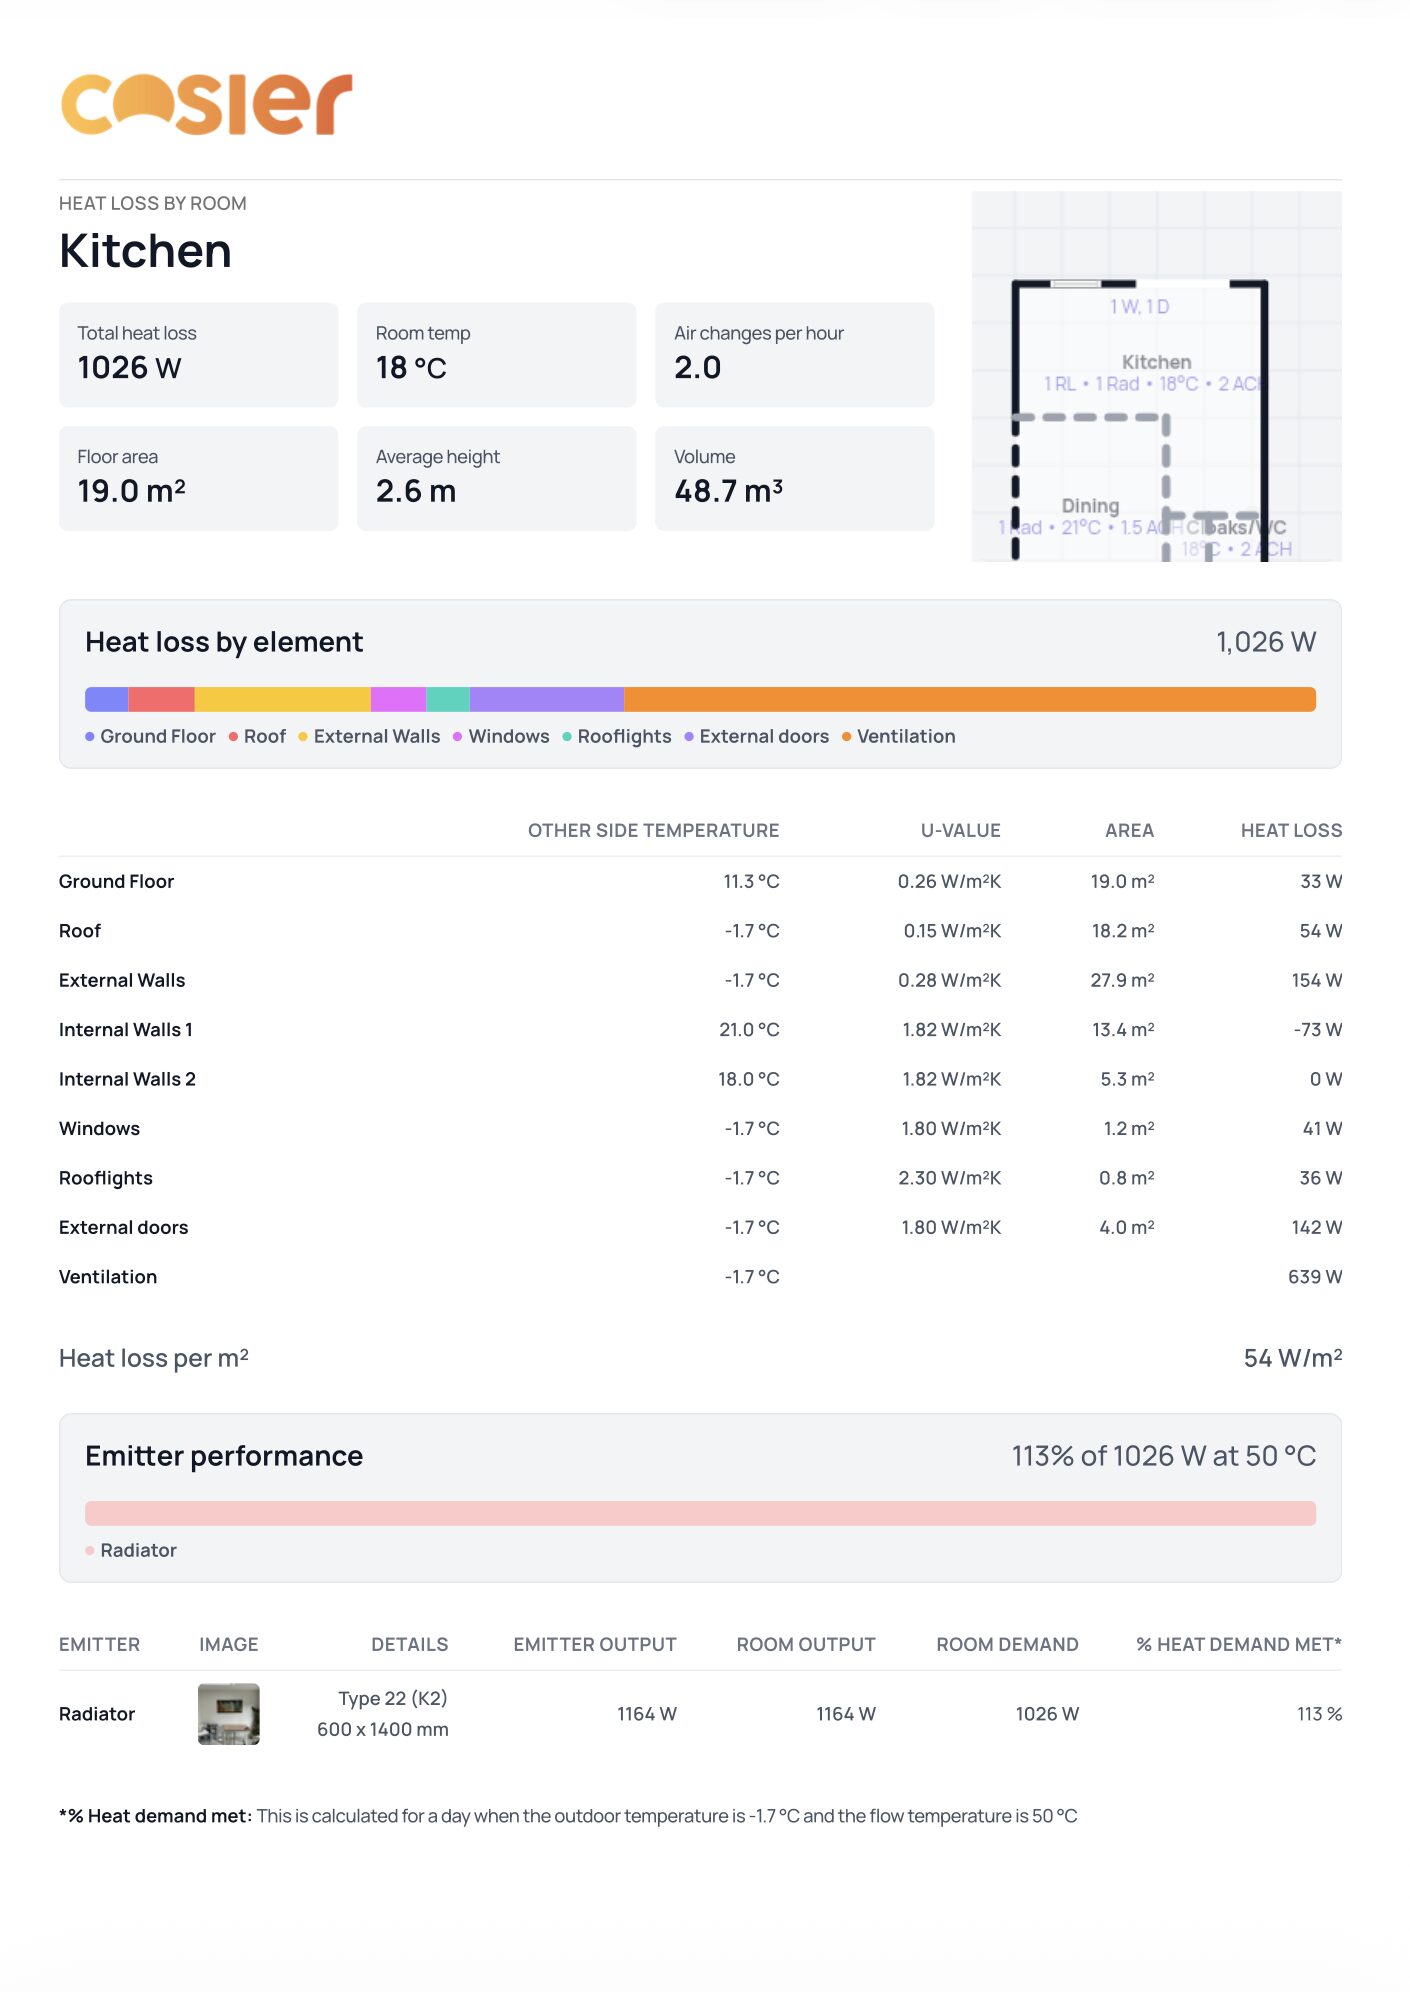Select the yellow External Walls bar segment
1410x1992 pixels.
tap(282, 700)
